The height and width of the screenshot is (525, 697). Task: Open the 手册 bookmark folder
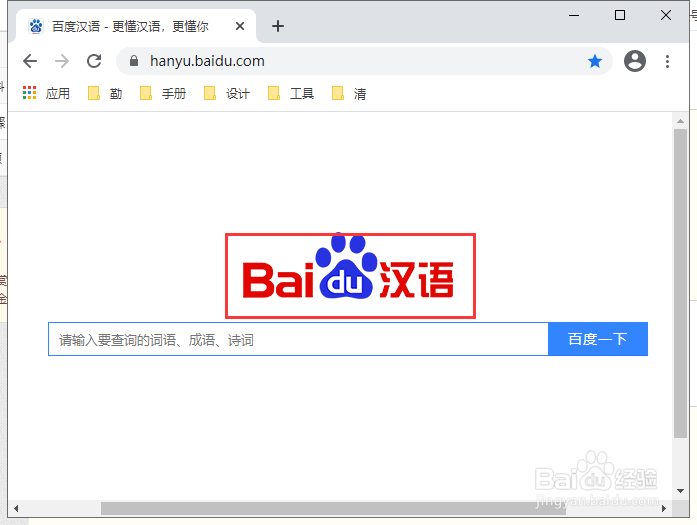163,93
